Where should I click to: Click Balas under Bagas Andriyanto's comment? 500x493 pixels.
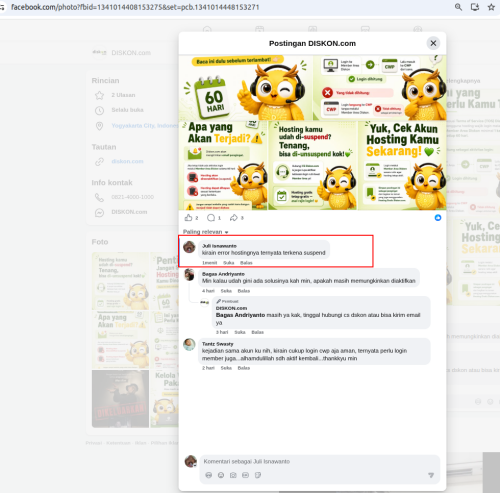(x=244, y=291)
